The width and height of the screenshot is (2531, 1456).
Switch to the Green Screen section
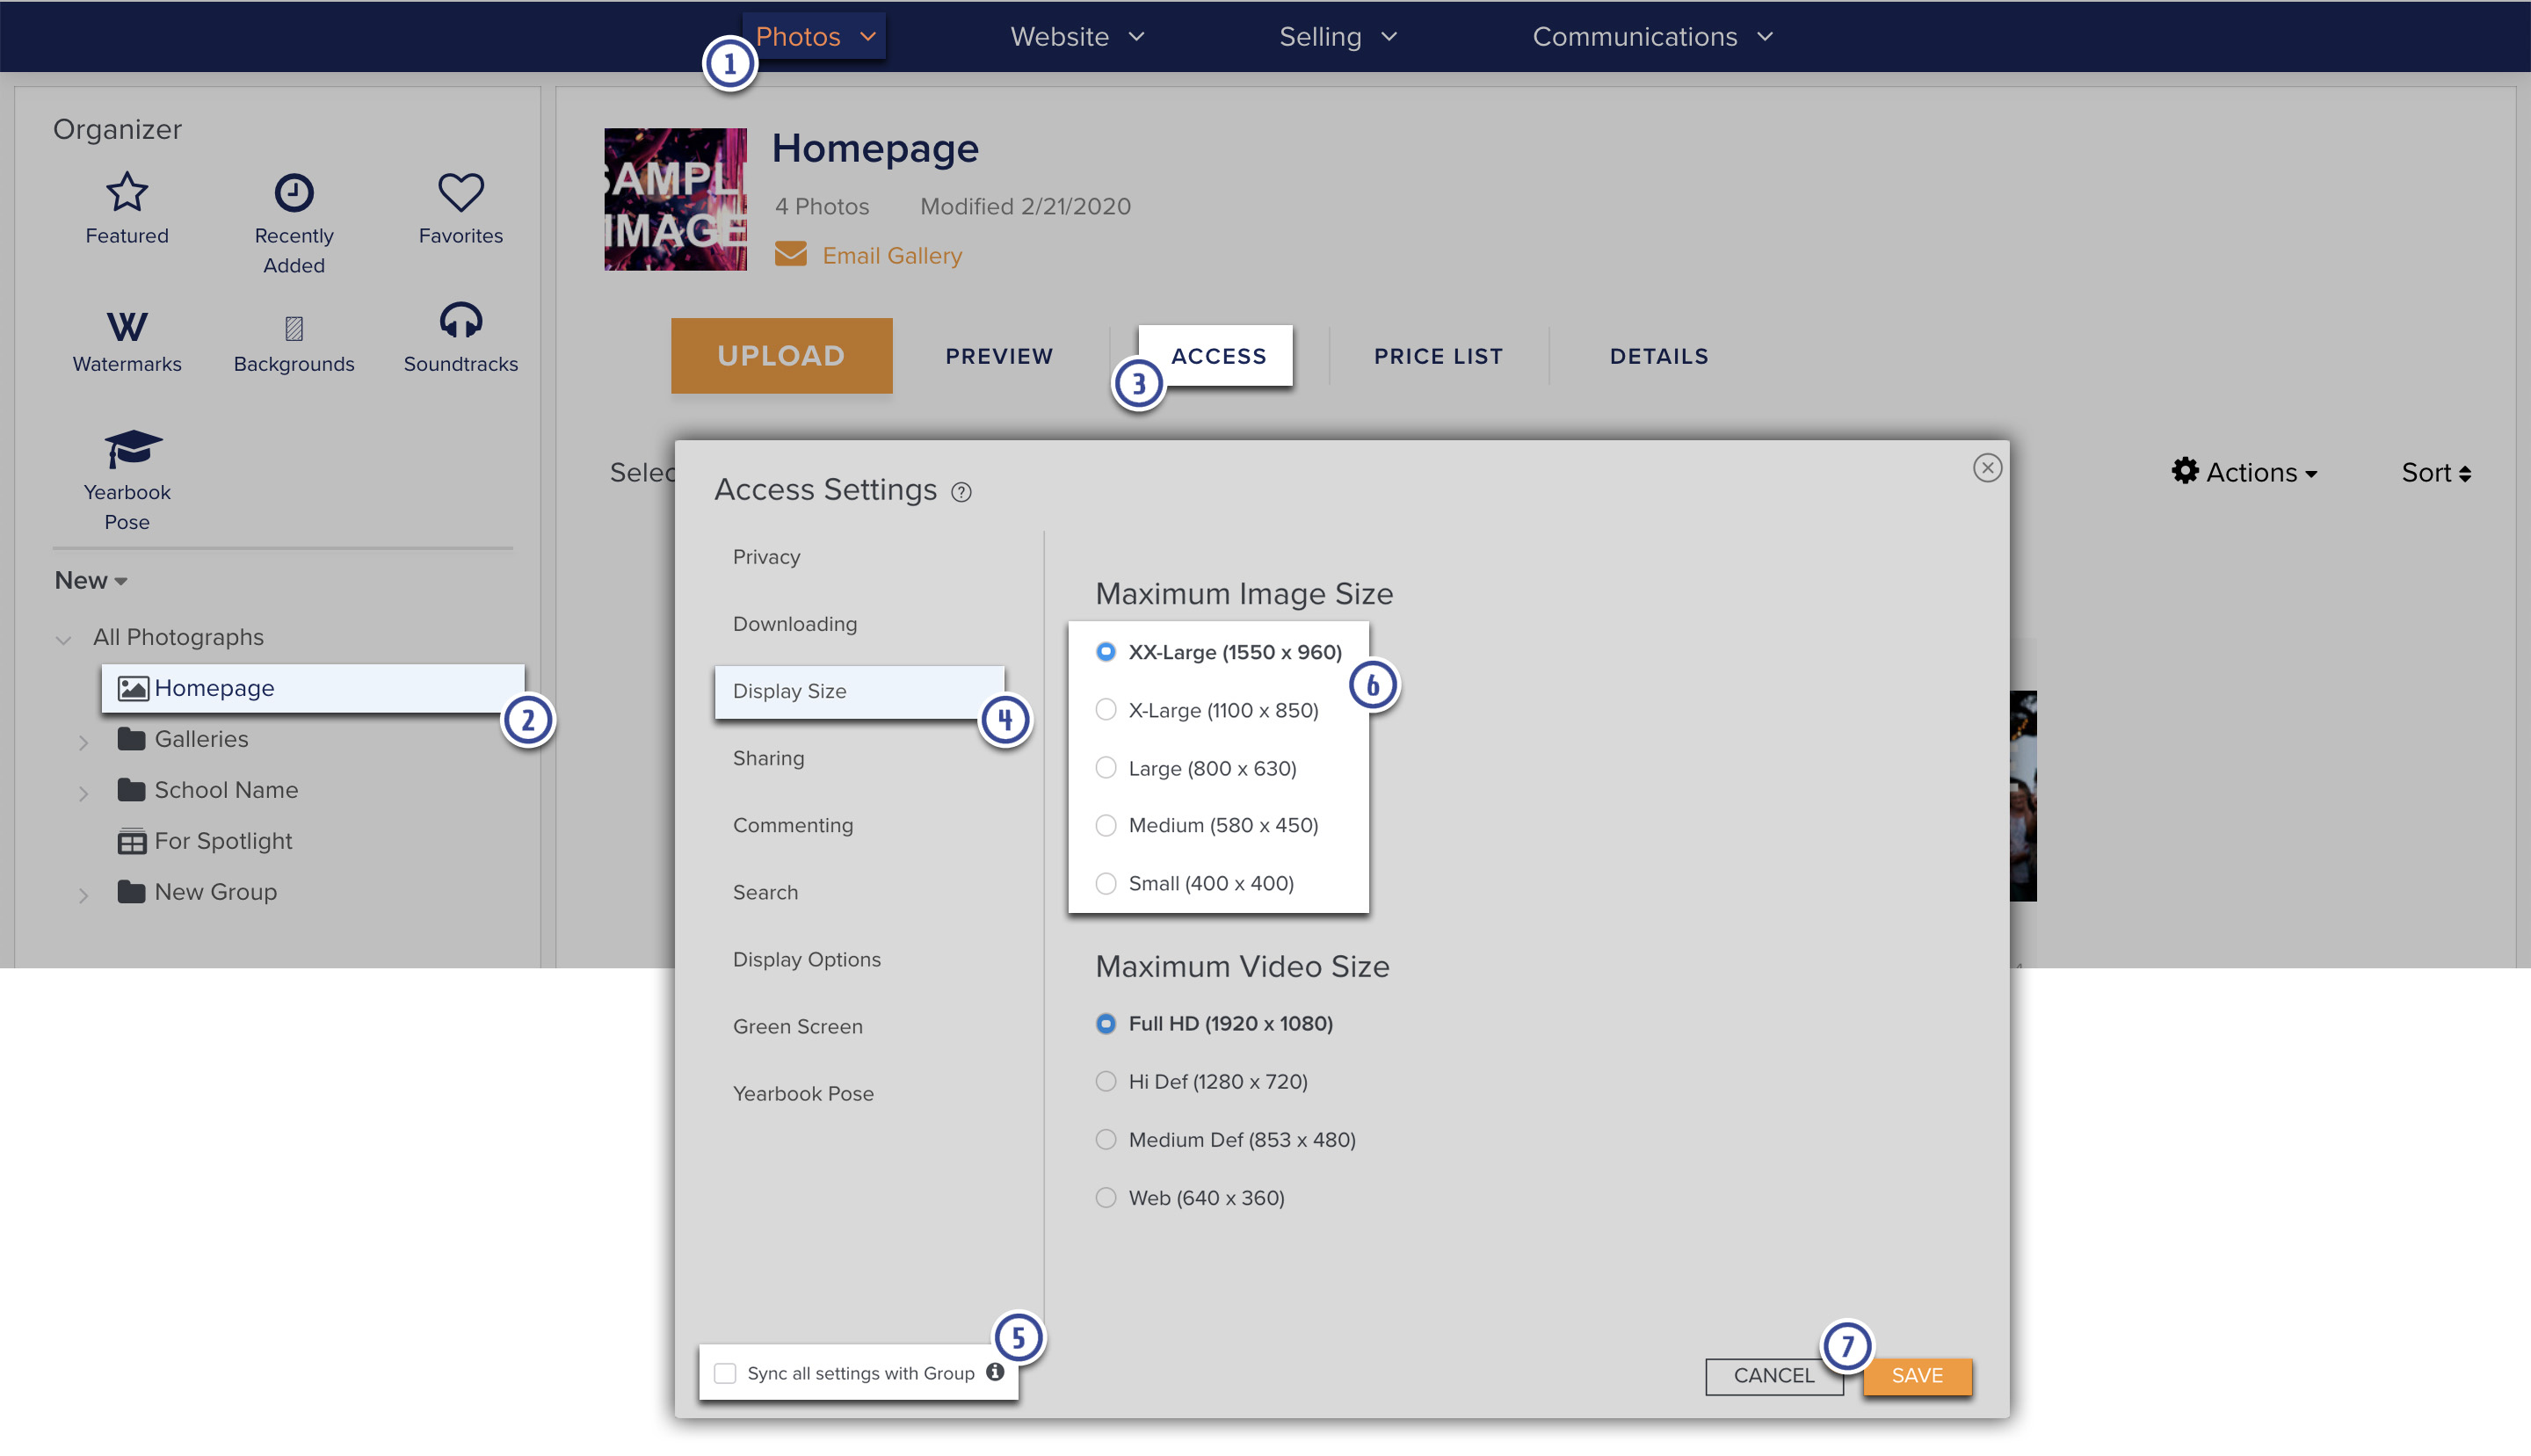point(797,1026)
